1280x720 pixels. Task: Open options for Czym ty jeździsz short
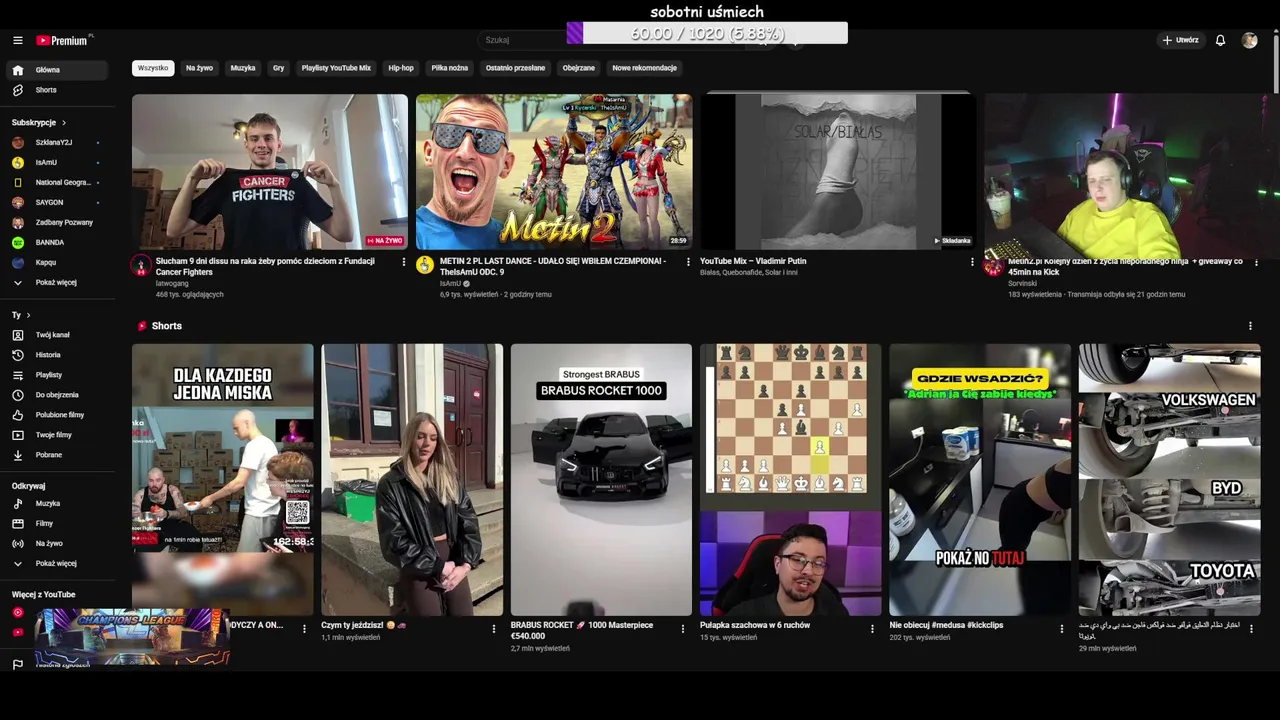click(x=493, y=629)
